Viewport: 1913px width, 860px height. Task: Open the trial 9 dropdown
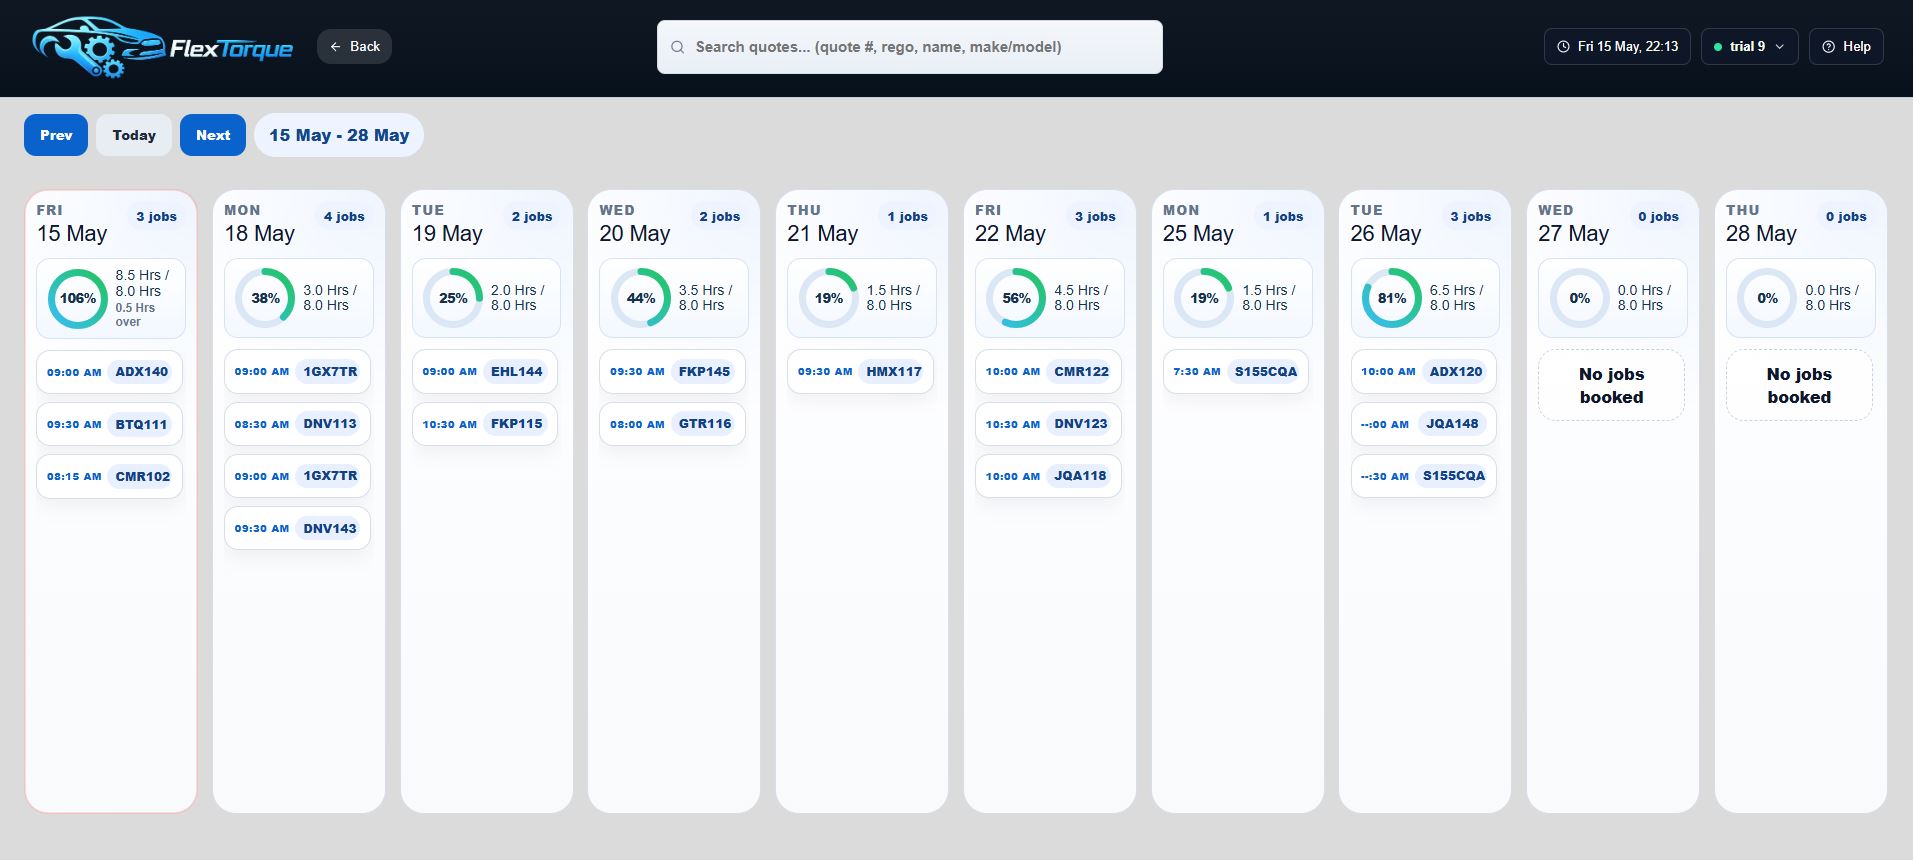pos(1749,47)
